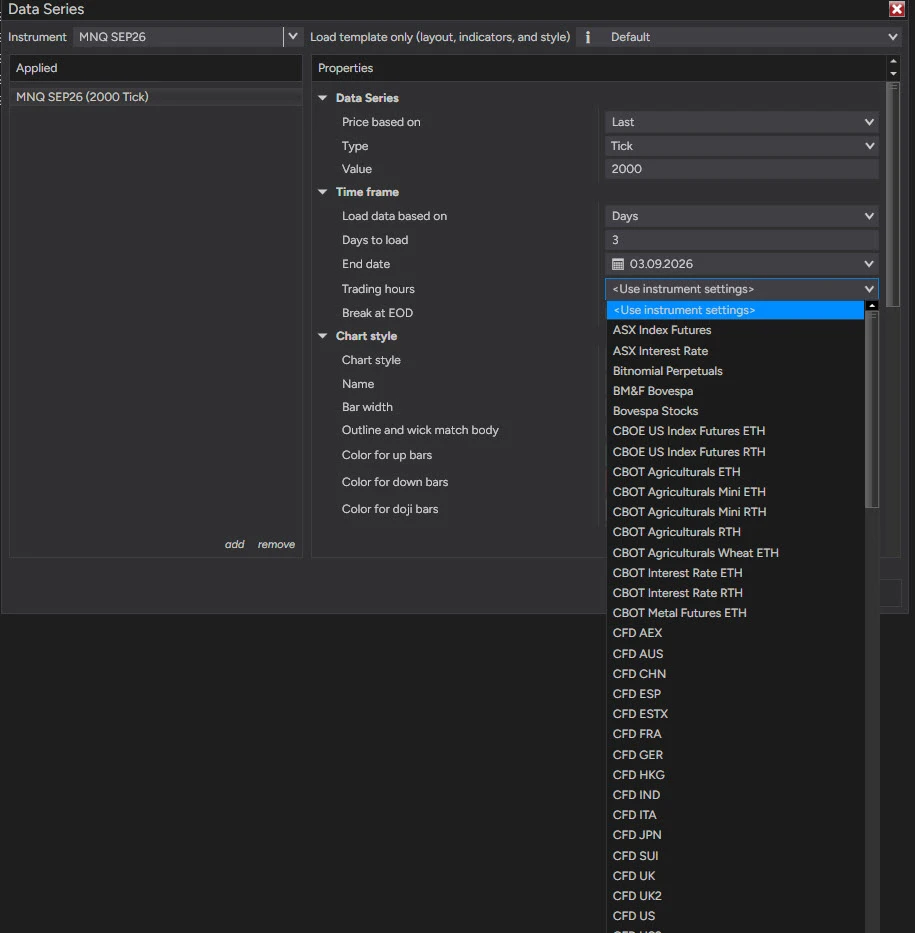Viewport: 915px width, 933px height.
Task: Select CFD GER option
Action: (x=735, y=755)
